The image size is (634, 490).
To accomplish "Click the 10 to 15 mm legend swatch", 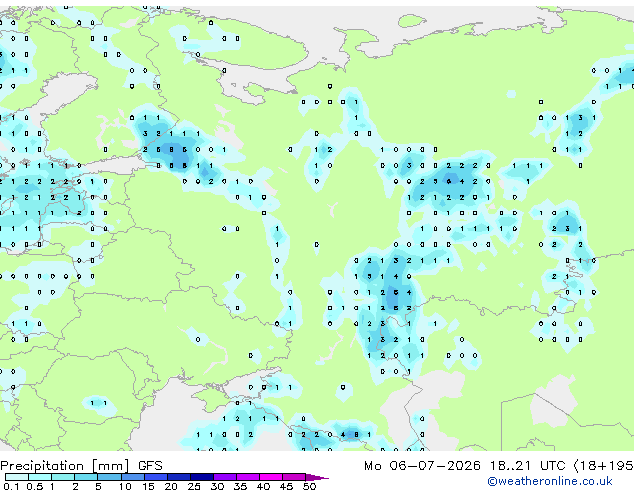I will [x=133, y=477].
